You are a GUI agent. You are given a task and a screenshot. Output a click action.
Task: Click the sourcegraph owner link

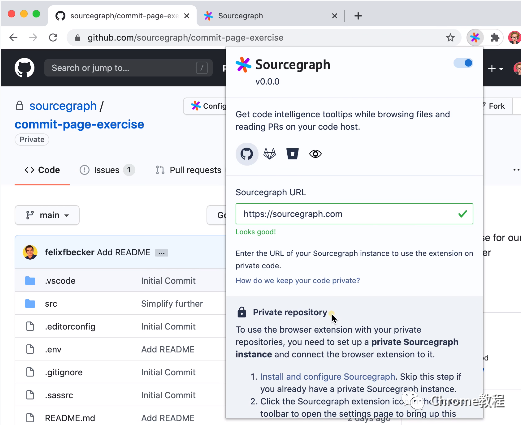pos(63,106)
